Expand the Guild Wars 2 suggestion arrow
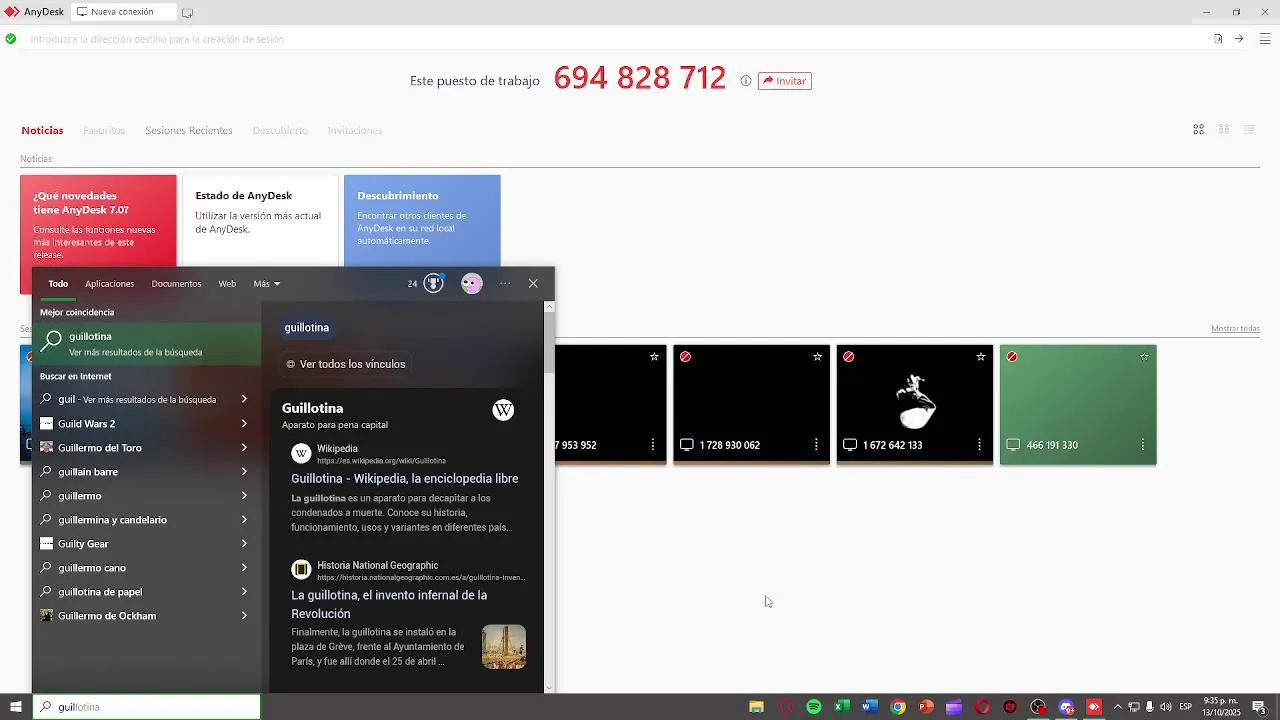This screenshot has height=720, width=1280. (244, 423)
